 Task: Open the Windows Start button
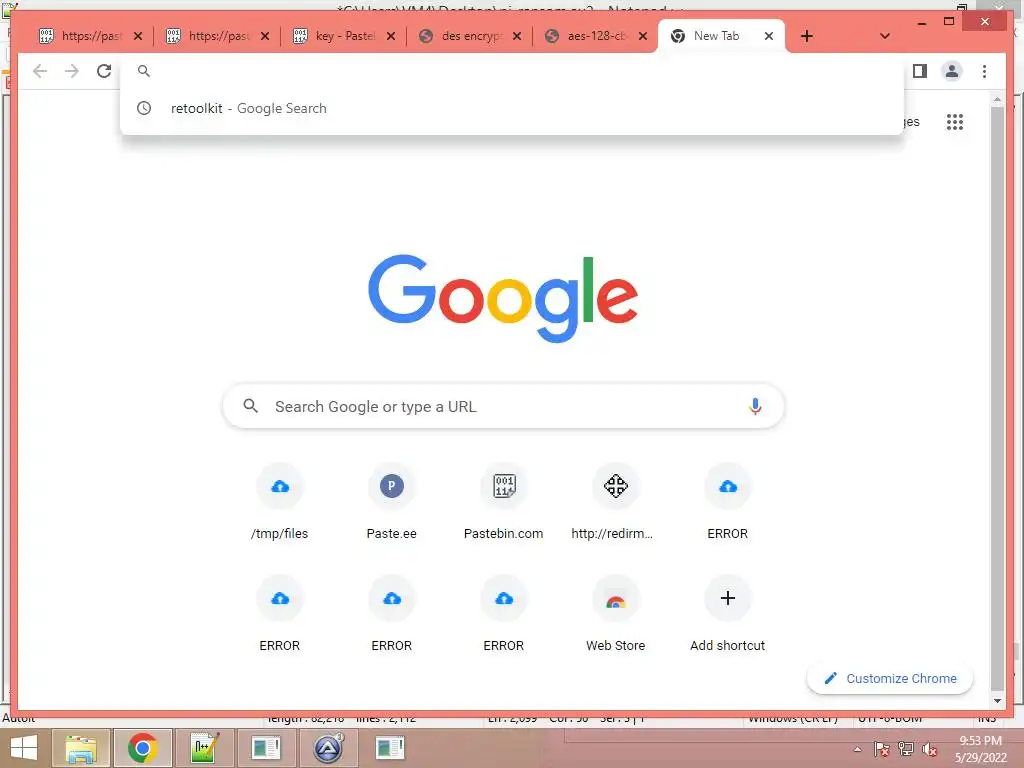pyautogui.click(x=24, y=748)
